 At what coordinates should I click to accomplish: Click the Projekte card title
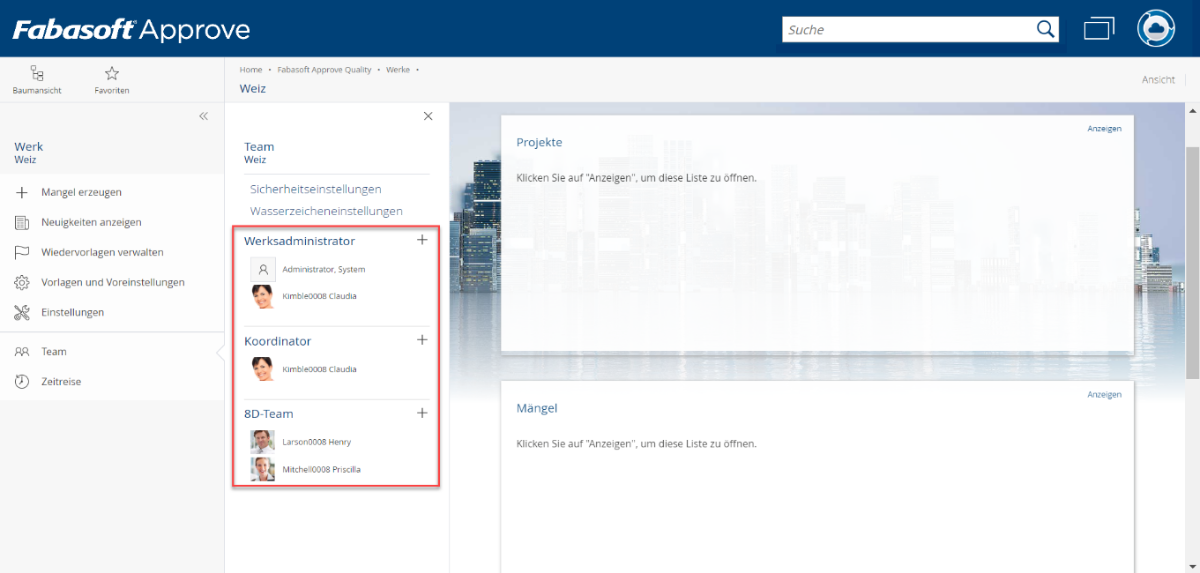539,142
